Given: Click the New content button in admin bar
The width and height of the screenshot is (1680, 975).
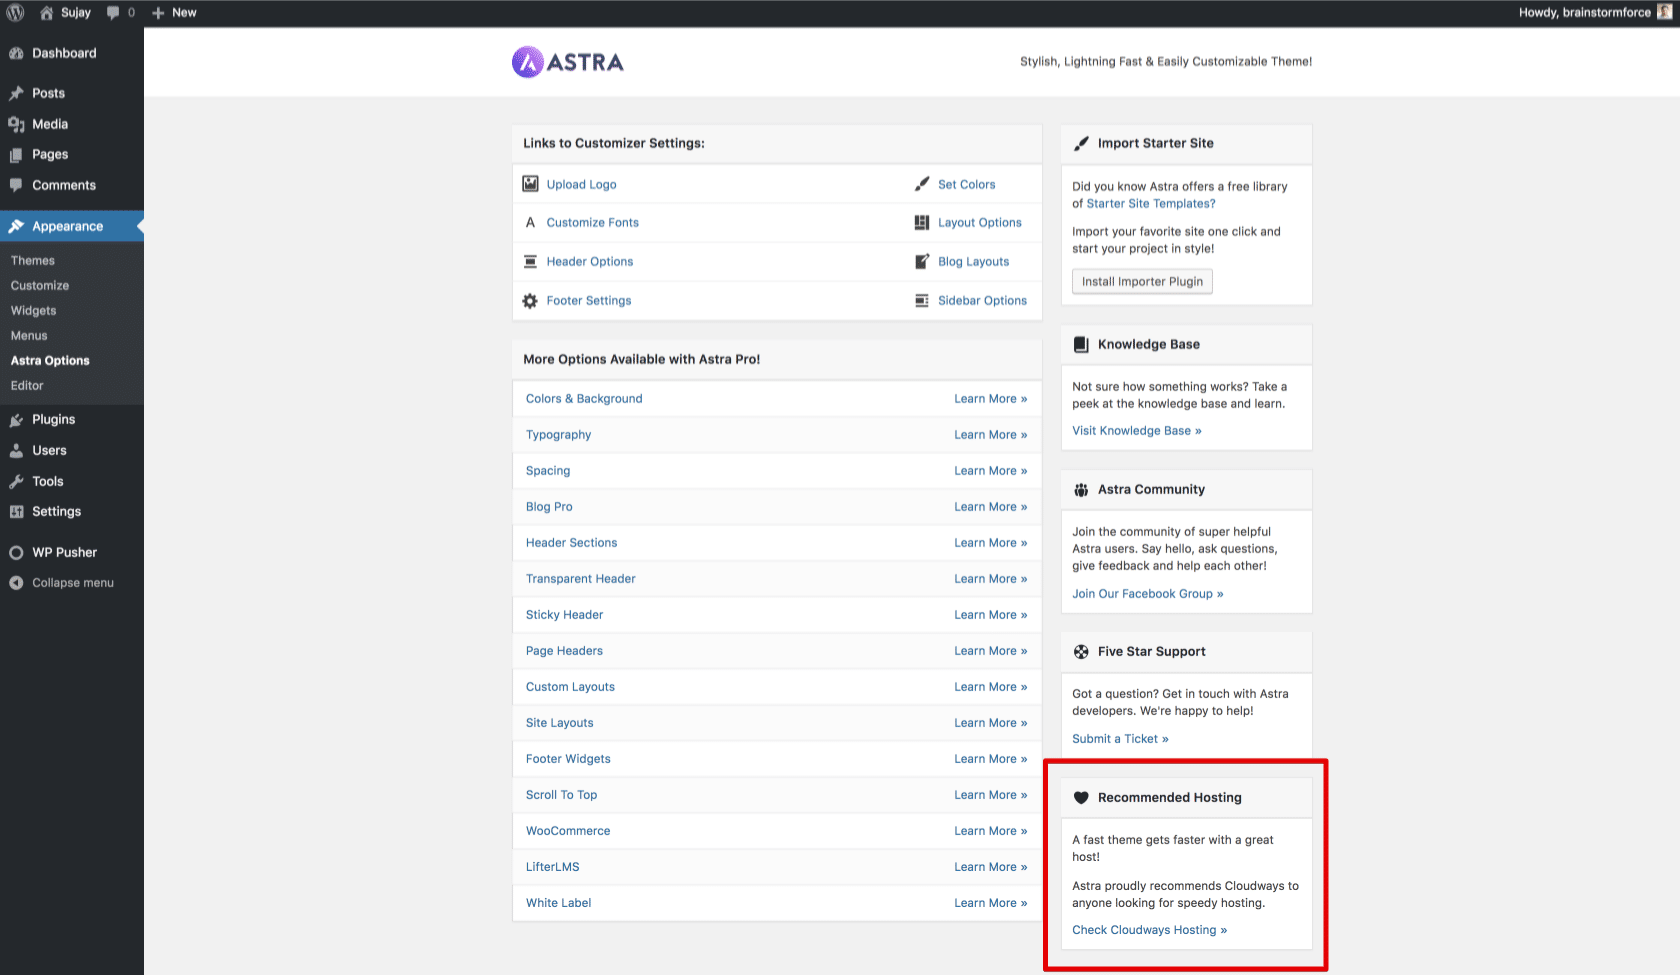Looking at the screenshot, I should point(174,13).
